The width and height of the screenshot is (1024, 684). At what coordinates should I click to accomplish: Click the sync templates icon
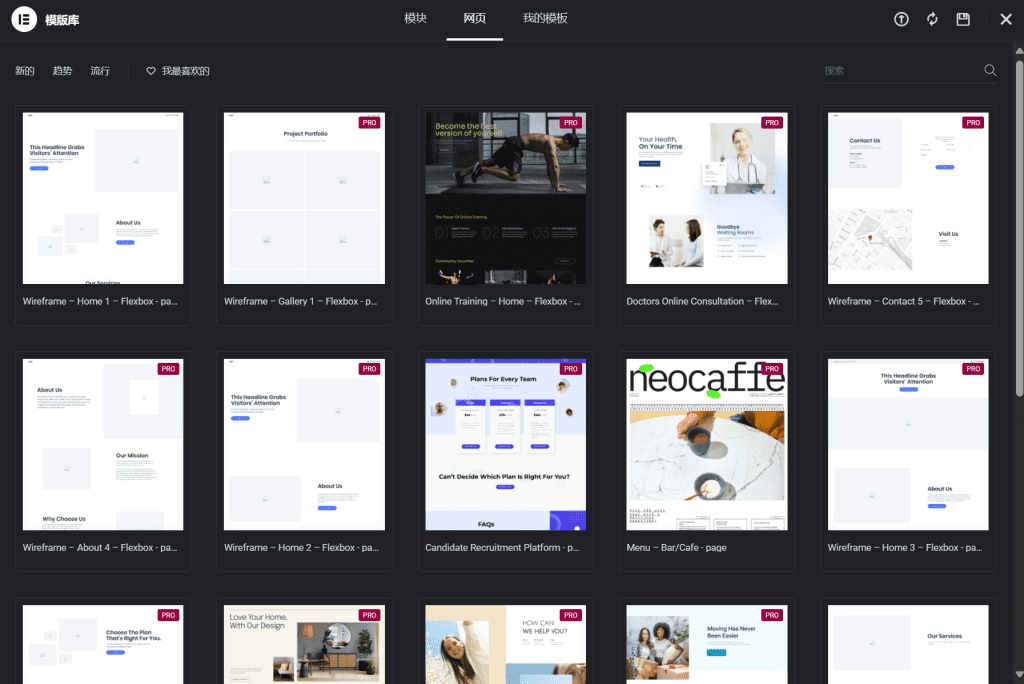(931, 18)
